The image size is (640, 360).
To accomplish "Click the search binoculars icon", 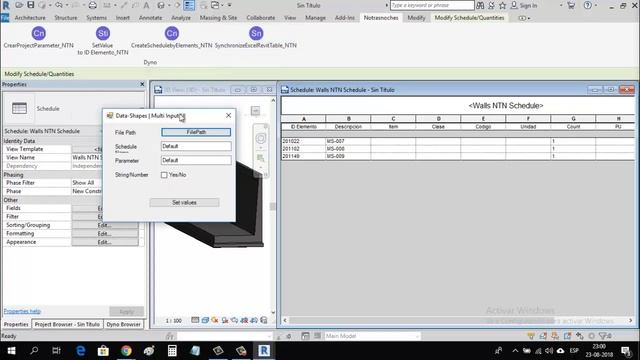I will click(x=480, y=5).
